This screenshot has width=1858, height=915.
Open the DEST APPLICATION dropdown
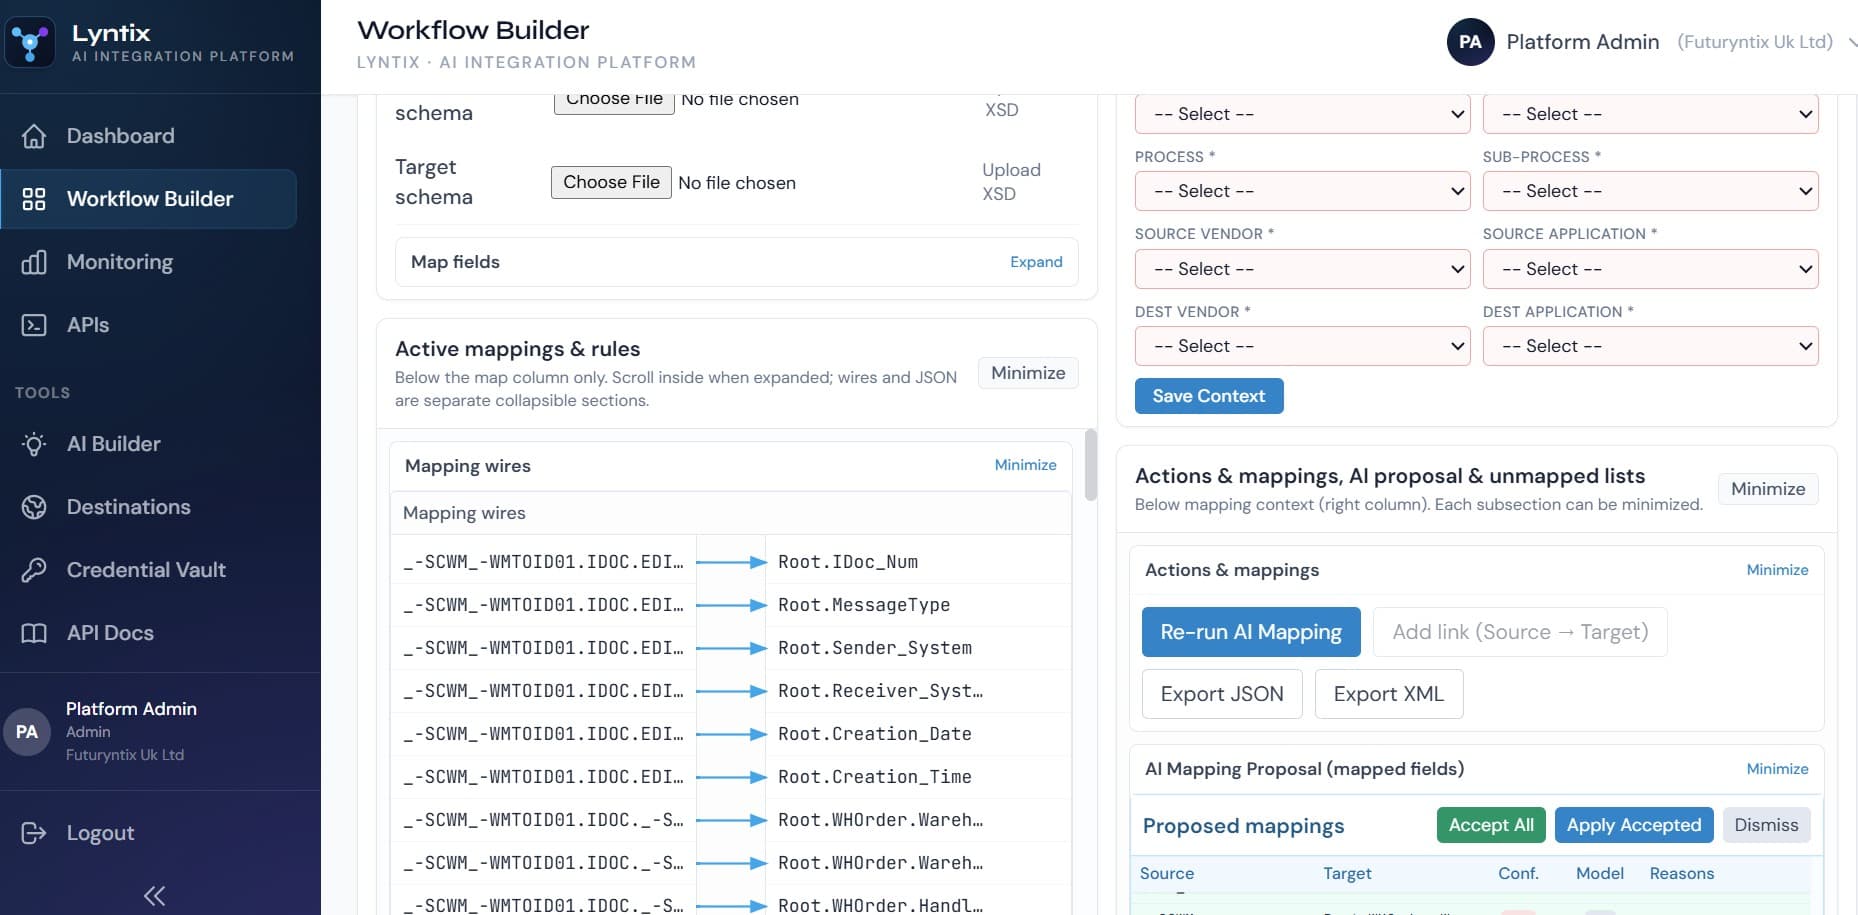point(1650,346)
